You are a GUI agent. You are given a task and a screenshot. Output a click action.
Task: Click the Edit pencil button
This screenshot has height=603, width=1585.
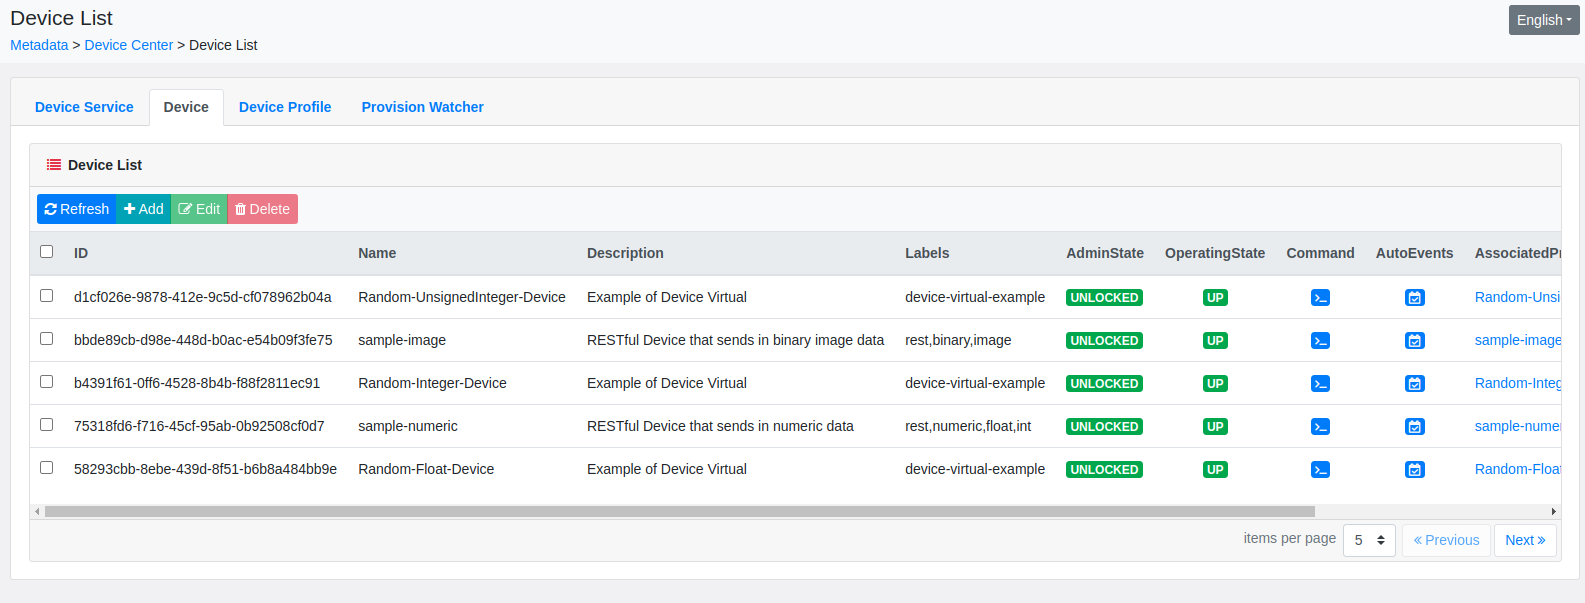click(x=199, y=209)
